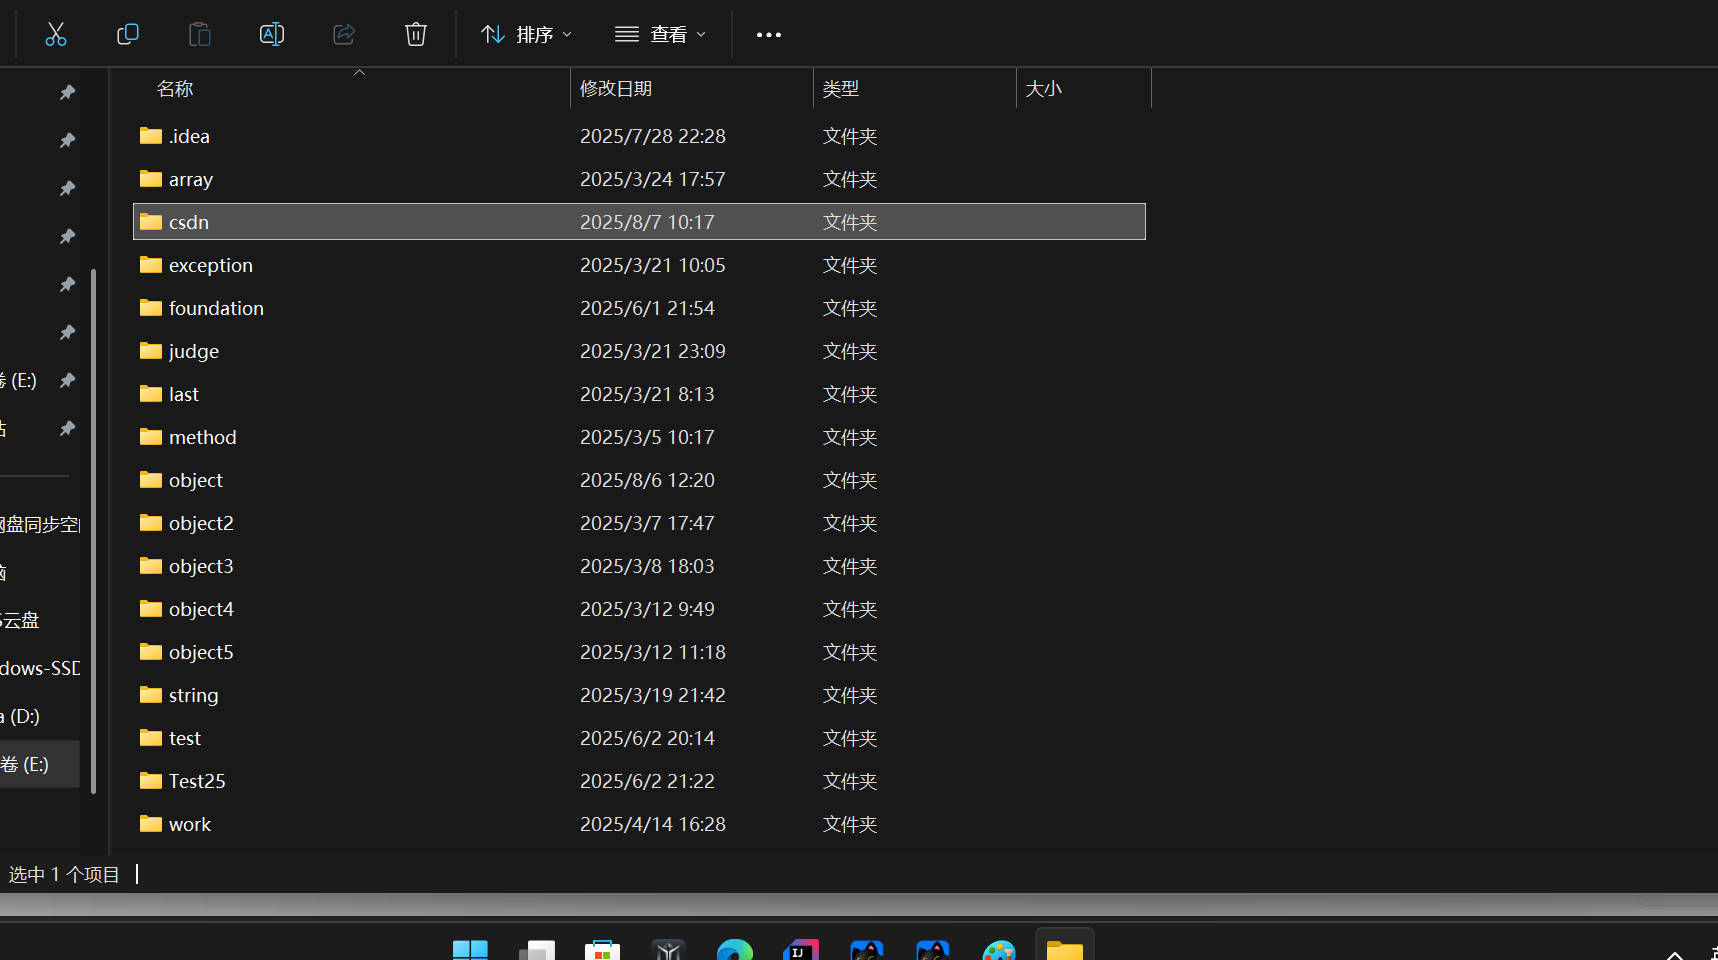Delete the selected folder with the trash icon
Viewport: 1718px width, 960px height.
(x=416, y=34)
